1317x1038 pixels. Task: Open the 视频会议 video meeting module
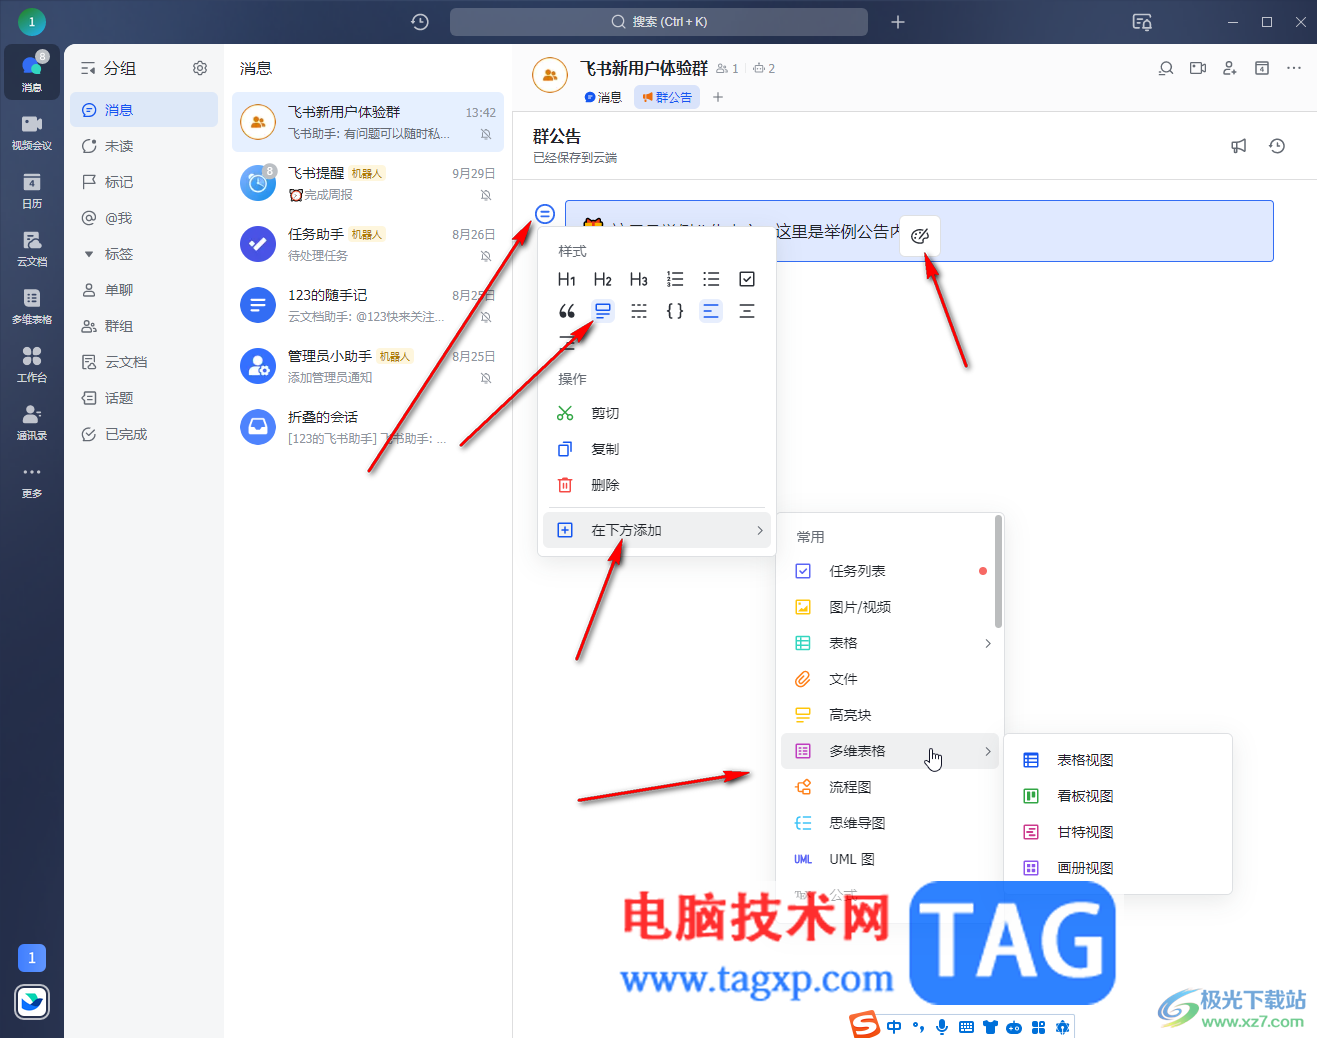(x=32, y=132)
